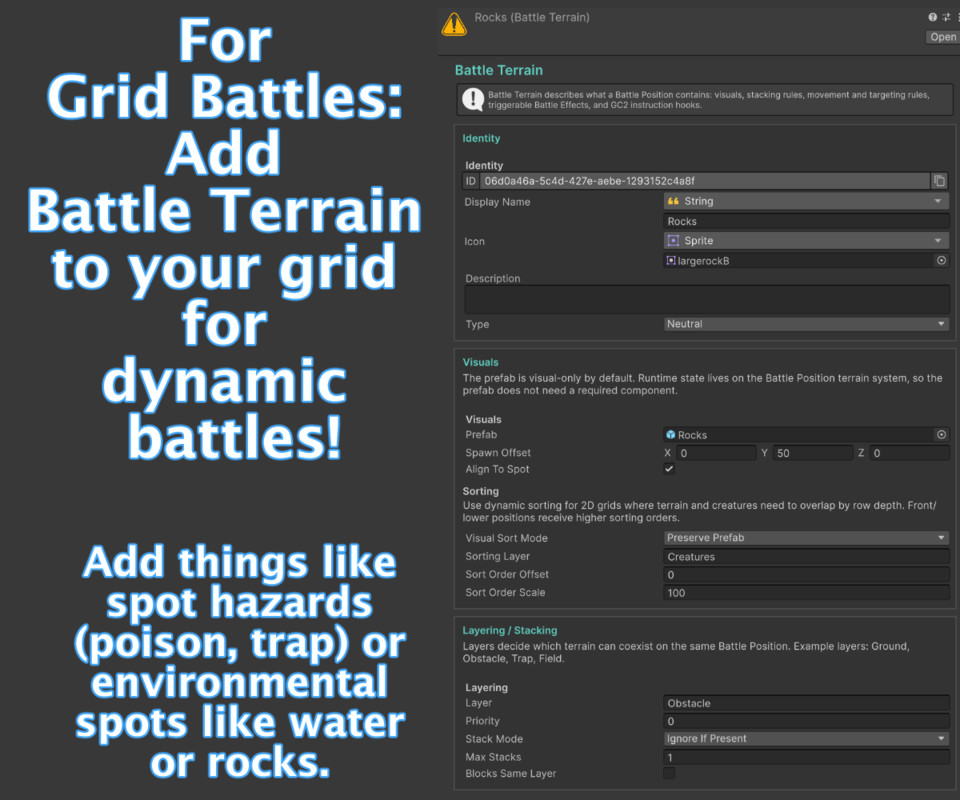Click the Max Stacks value field
Screen dimensions: 960x800
806,757
